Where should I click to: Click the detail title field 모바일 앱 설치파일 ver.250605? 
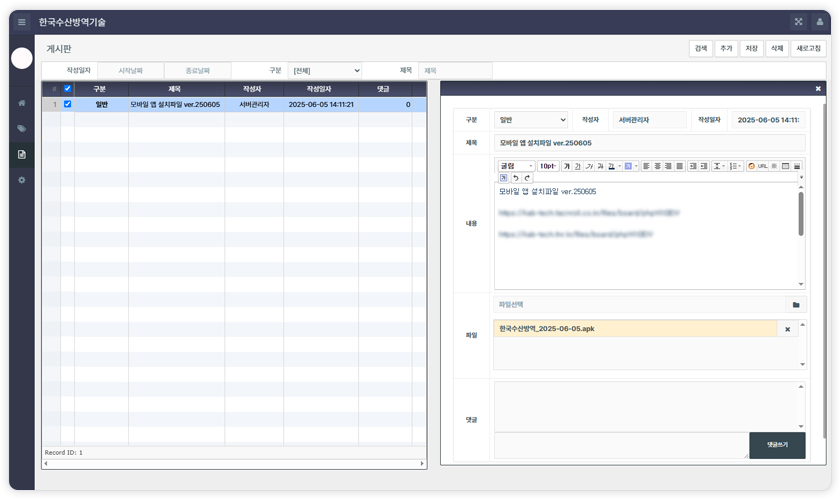coord(649,143)
